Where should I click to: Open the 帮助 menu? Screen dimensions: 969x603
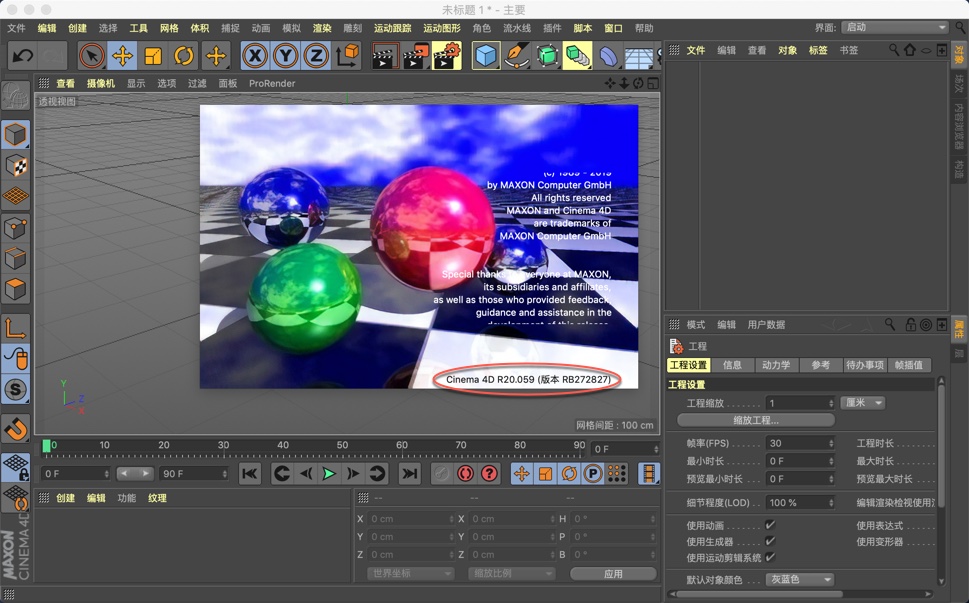pyautogui.click(x=644, y=28)
